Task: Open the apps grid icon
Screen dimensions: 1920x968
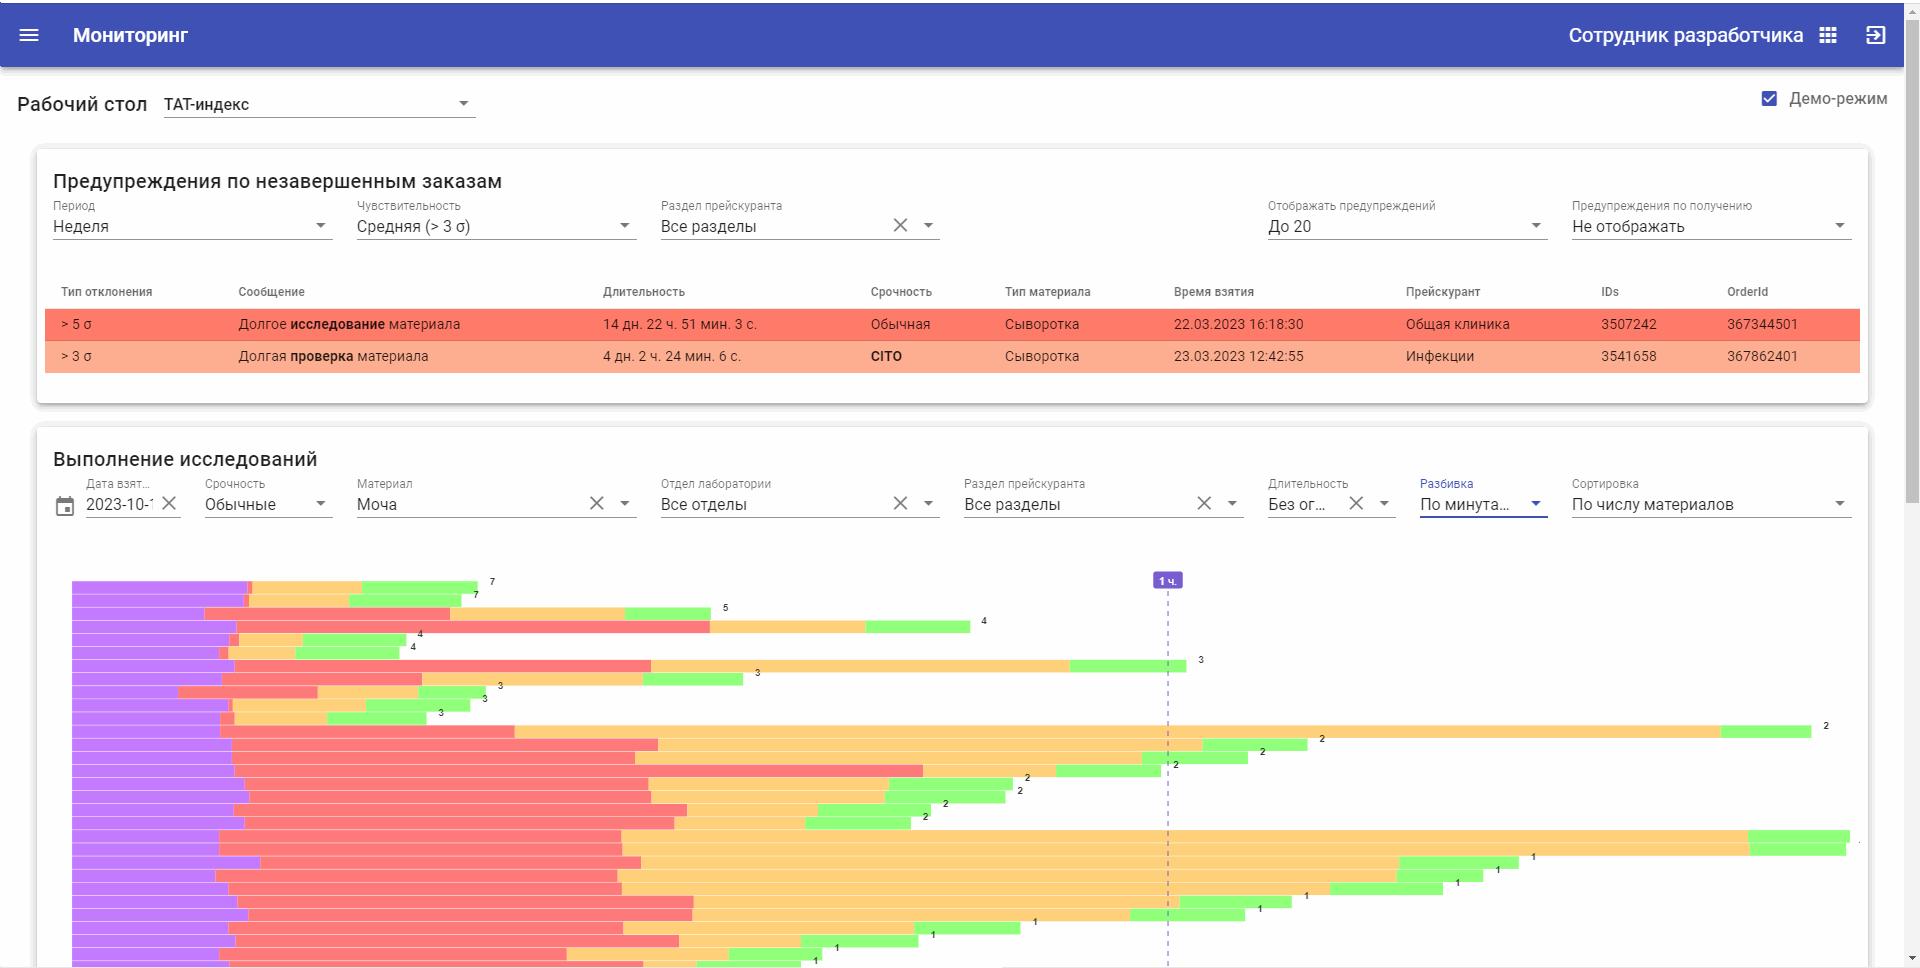Action: 1828,35
